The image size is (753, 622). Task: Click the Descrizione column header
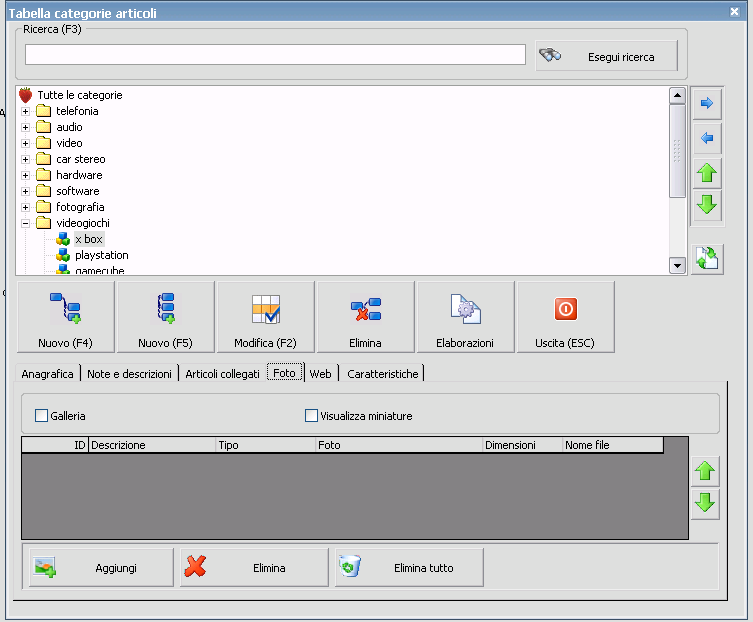click(x=152, y=445)
